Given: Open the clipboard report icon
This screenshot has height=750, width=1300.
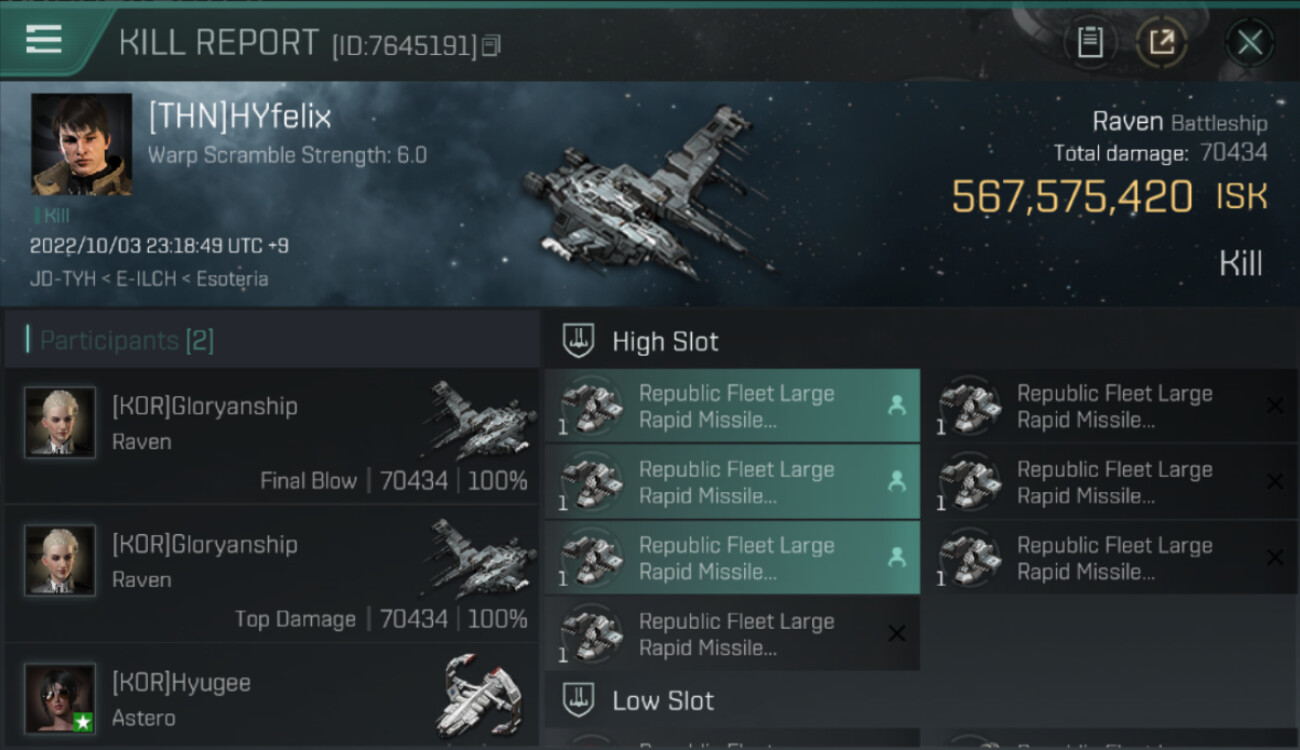Looking at the screenshot, I should 1090,42.
